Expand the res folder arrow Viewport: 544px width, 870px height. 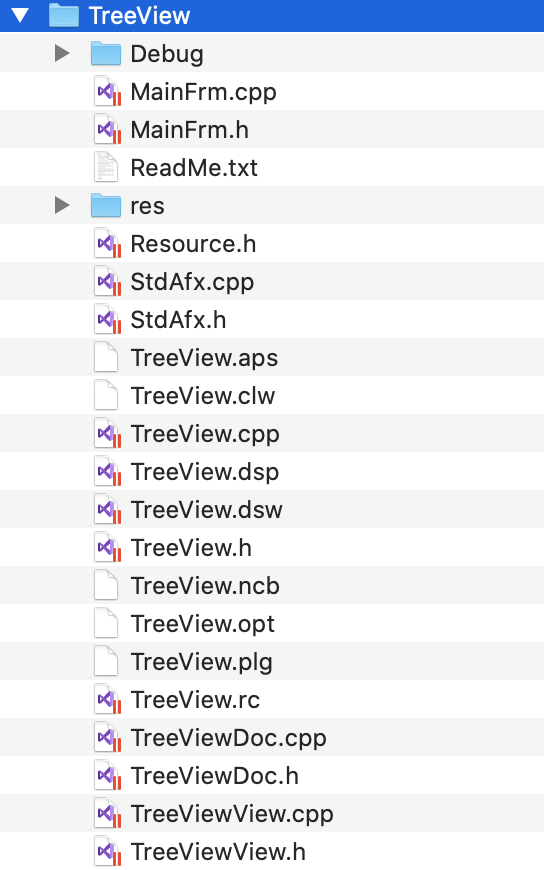[x=62, y=205]
